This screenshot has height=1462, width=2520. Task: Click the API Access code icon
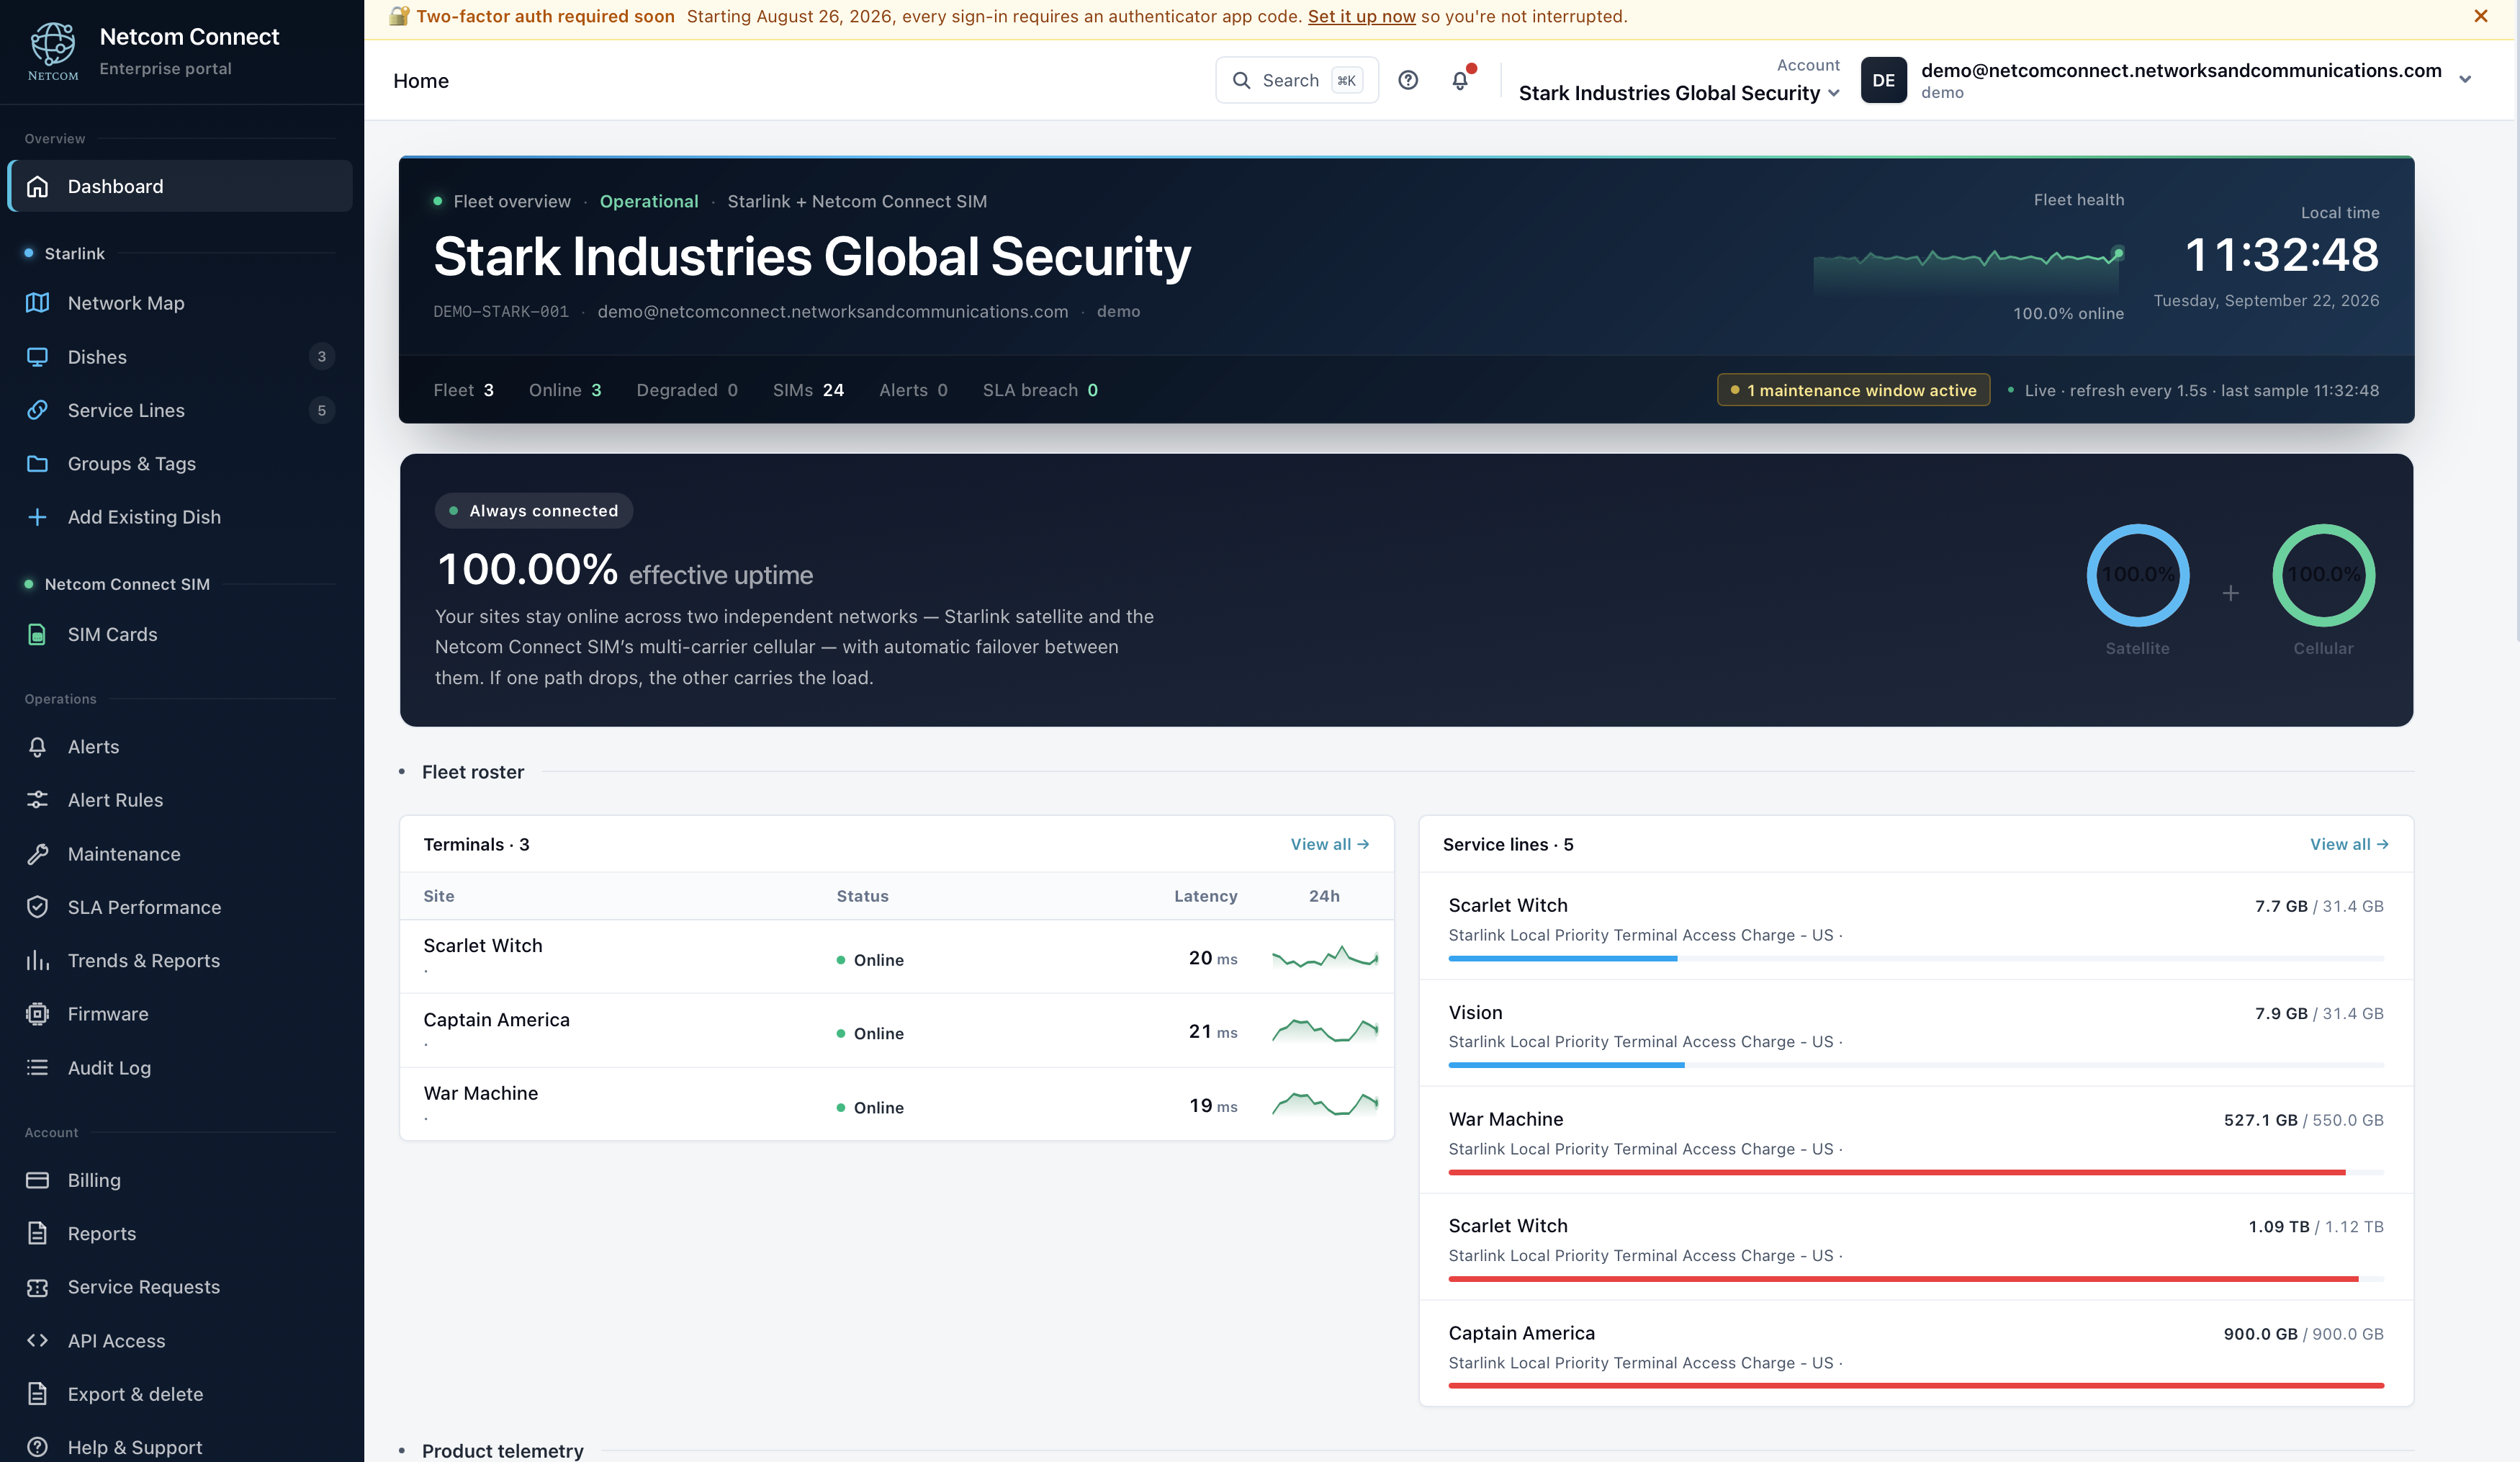[x=38, y=1341]
